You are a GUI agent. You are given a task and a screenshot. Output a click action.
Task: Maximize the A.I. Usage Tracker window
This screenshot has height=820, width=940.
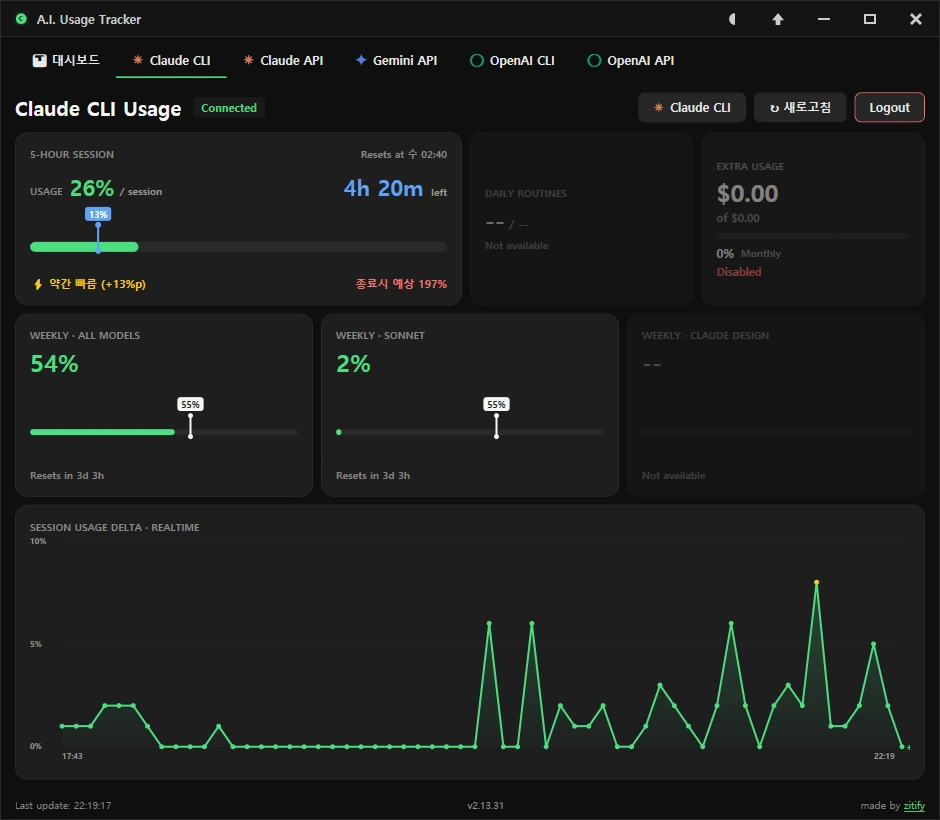(869, 19)
